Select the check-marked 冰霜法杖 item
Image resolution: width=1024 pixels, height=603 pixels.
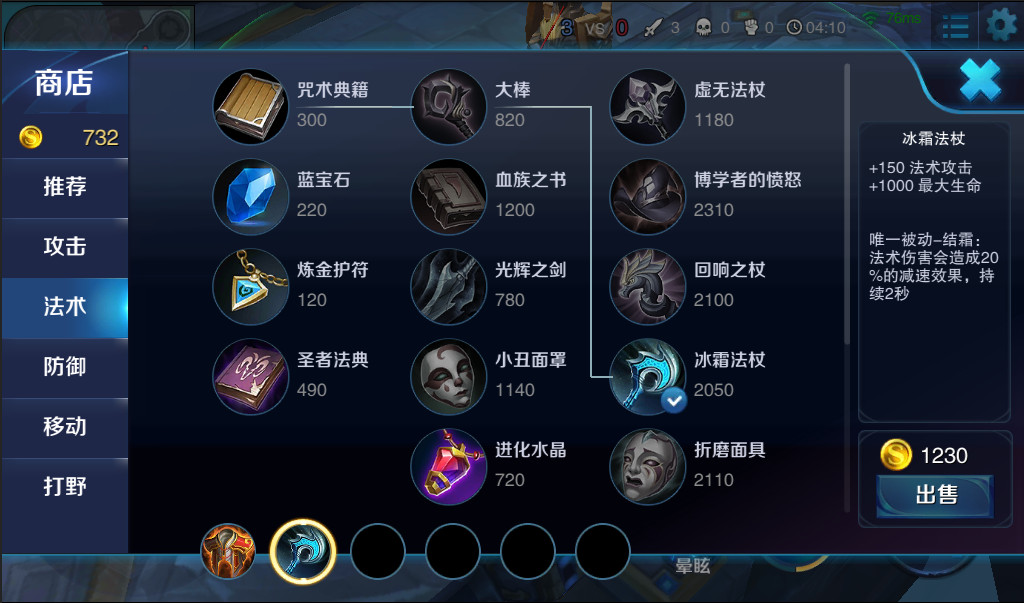pyautogui.click(x=647, y=376)
